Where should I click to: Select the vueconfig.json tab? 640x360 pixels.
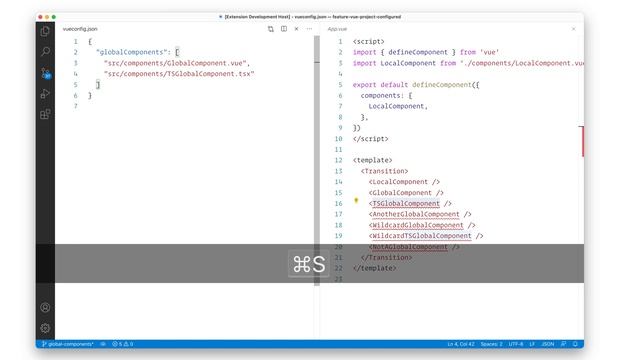(80, 29)
